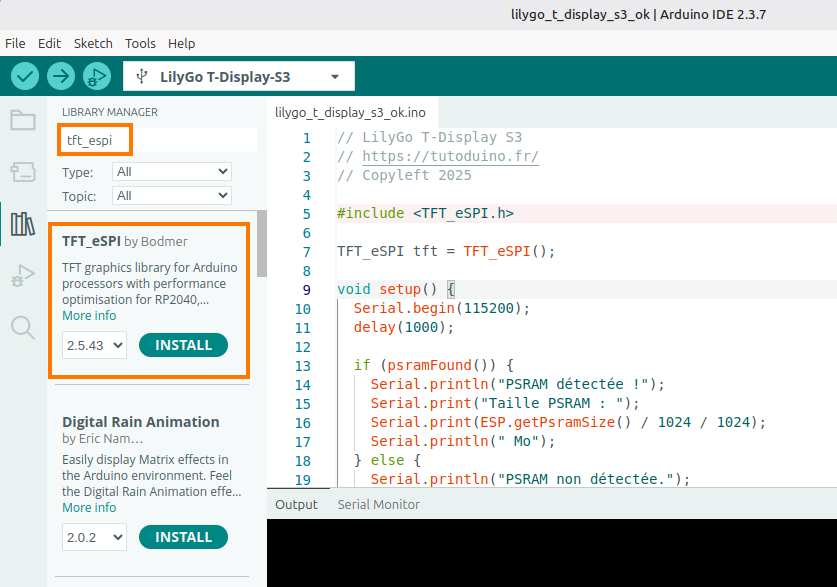The width and height of the screenshot is (837, 587).
Task: Open More info link for TFT_eSPI
Action: tap(89, 316)
